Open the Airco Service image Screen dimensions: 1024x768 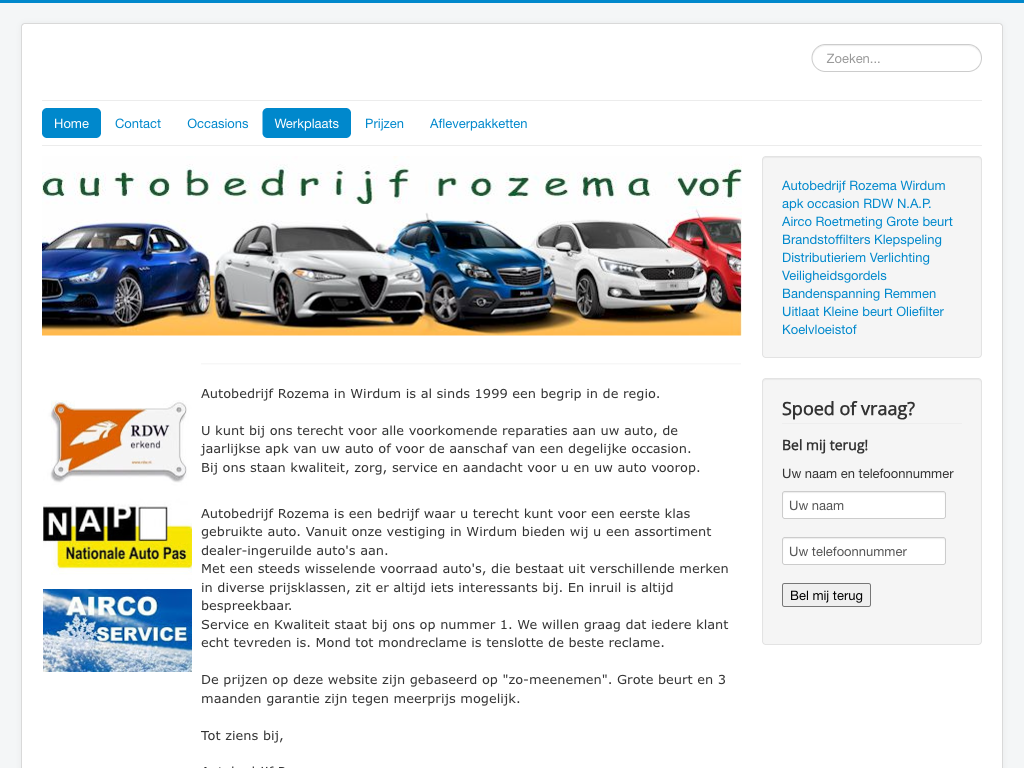[x=117, y=630]
